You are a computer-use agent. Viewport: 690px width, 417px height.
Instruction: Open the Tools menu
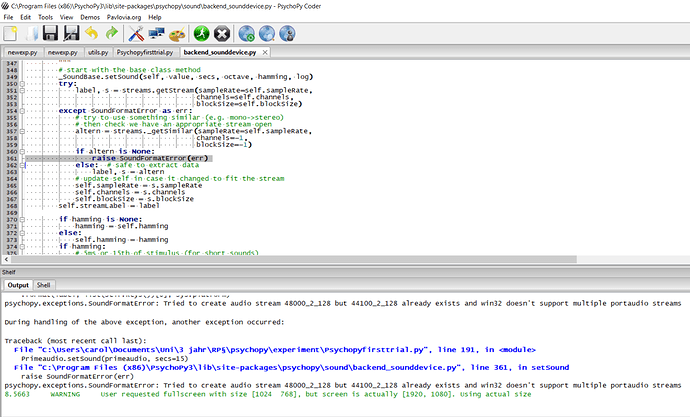(x=45, y=17)
